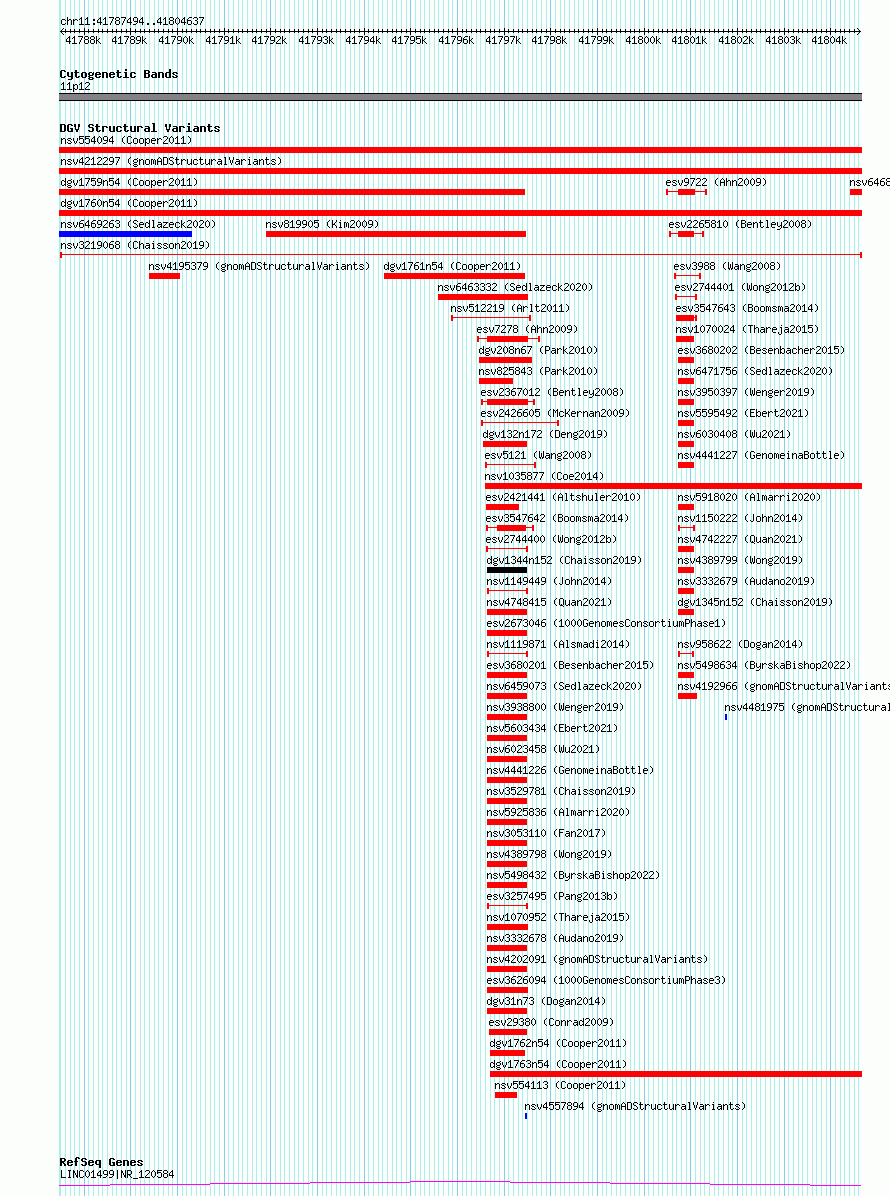Select esv3547642 (Boomsma2014) label

coord(557,518)
